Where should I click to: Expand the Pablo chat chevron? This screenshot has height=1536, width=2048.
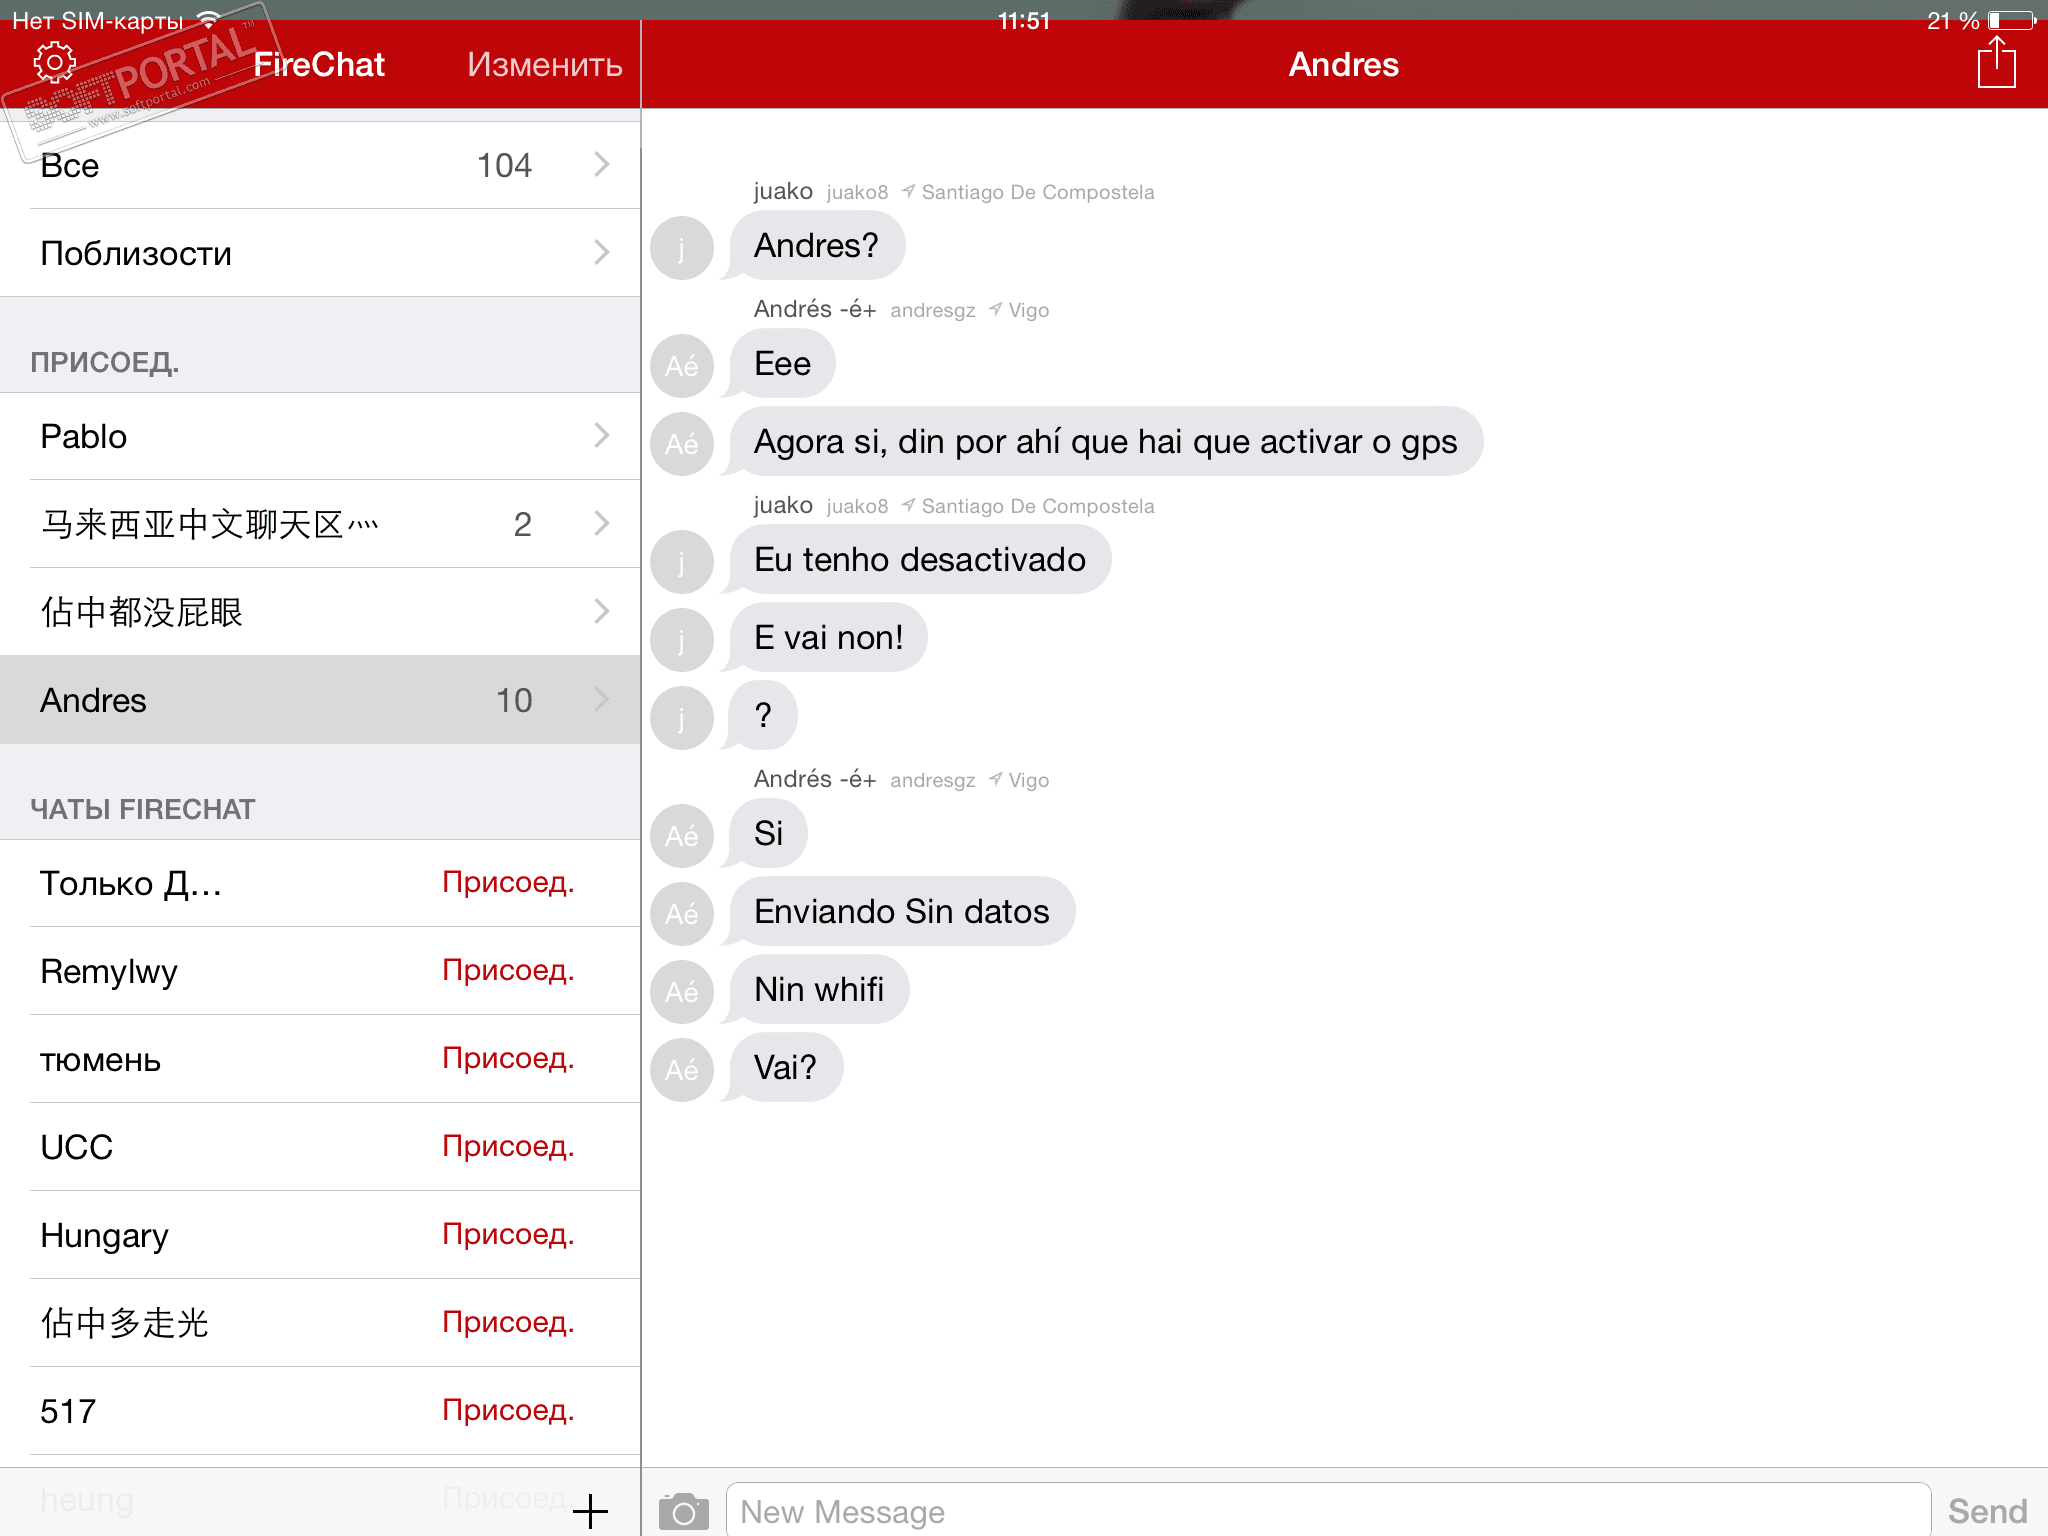tap(601, 436)
